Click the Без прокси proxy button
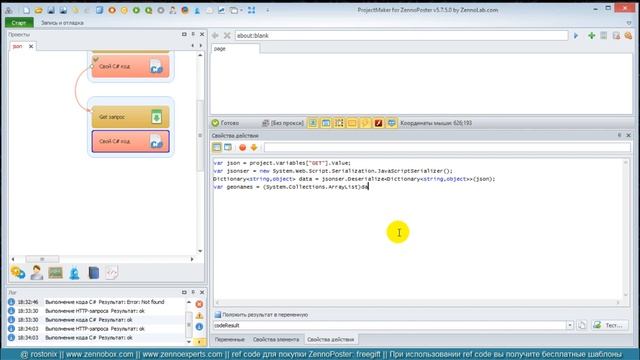The height and width of the screenshot is (360, 640). (x=283, y=123)
